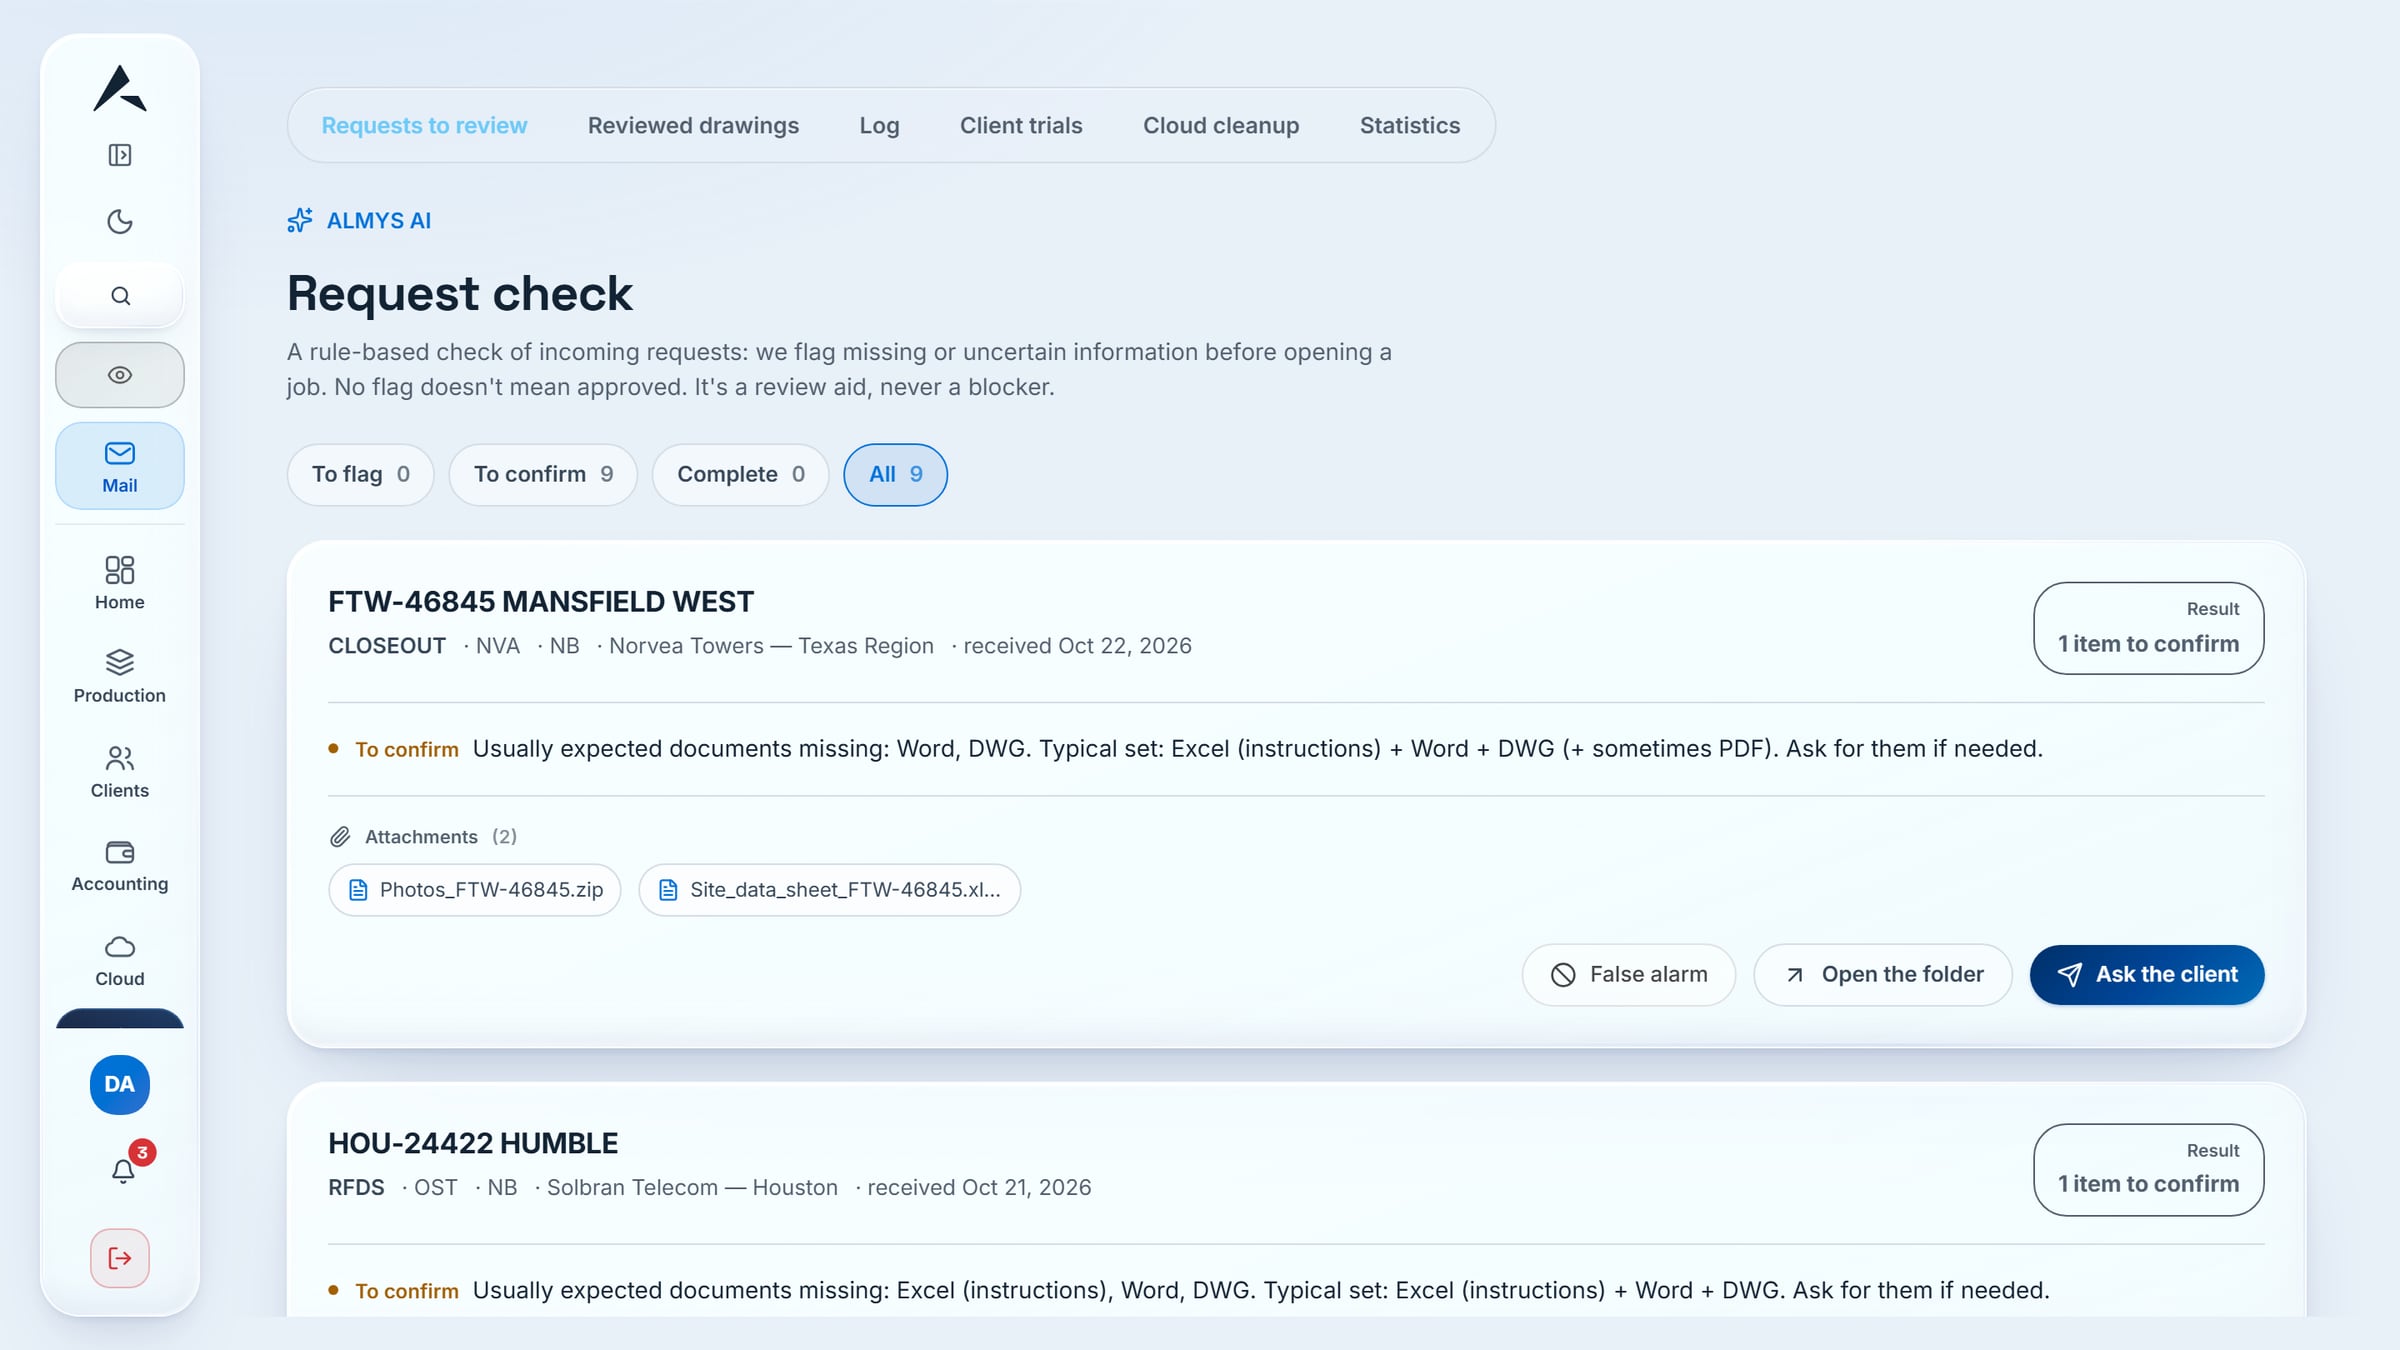Click the To confirm label on Humble card
2400x1350 pixels.
(407, 1291)
